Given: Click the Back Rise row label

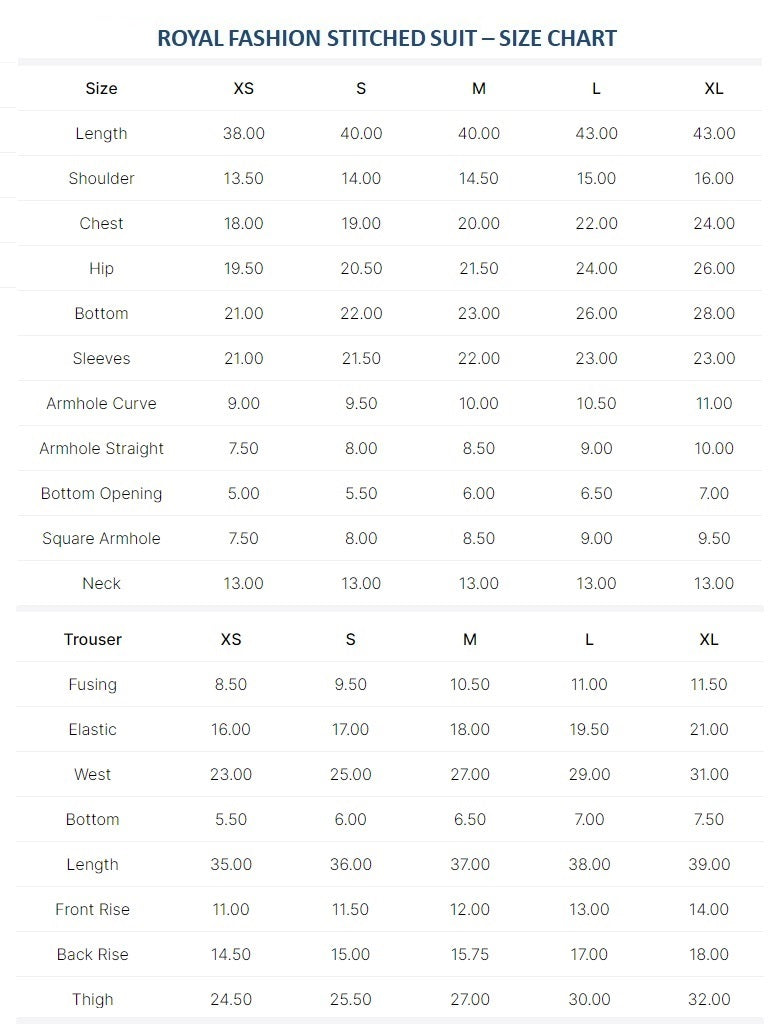Looking at the screenshot, I should [x=92, y=955].
